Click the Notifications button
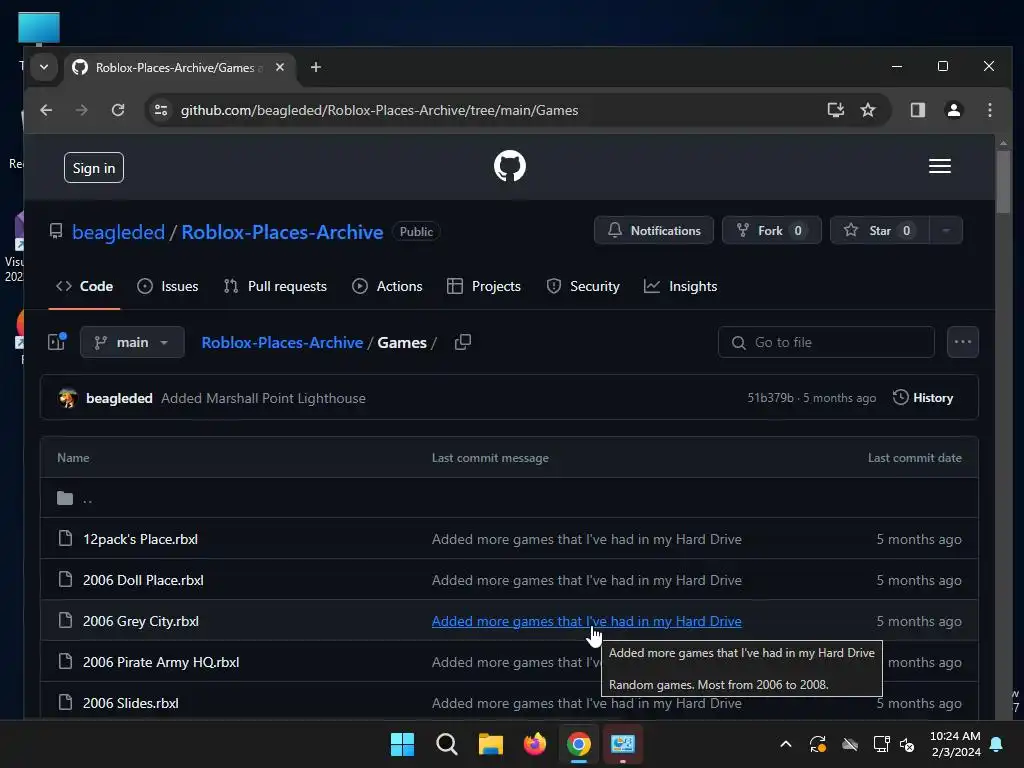This screenshot has height=768, width=1024. click(x=654, y=231)
